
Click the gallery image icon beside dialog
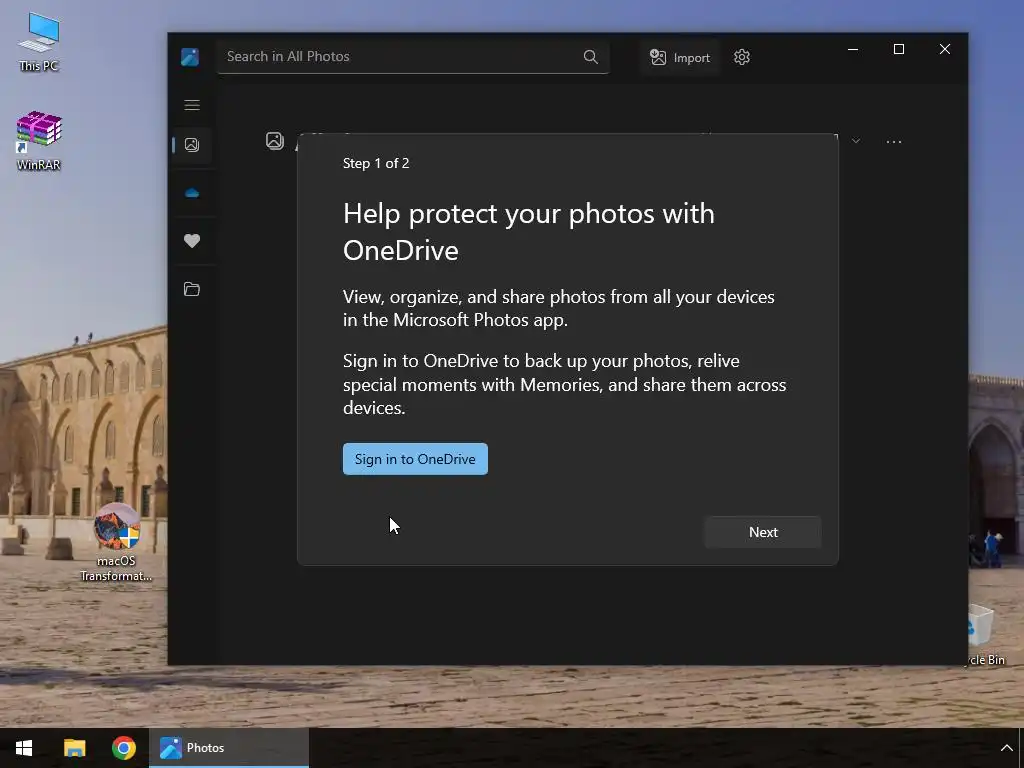(275, 140)
